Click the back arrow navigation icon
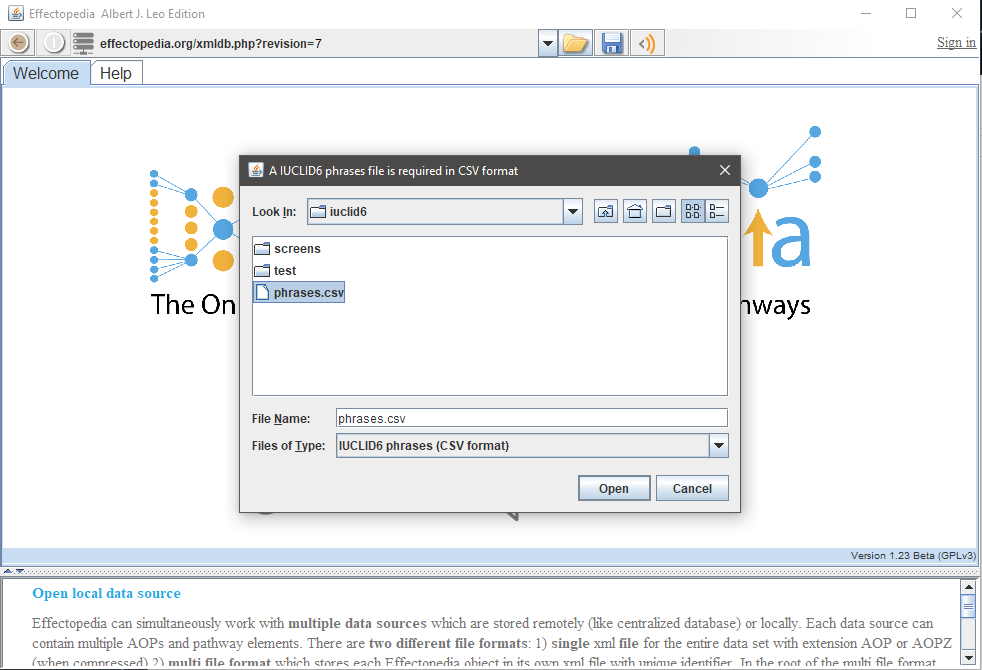Viewport: 982px width, 670px height. point(18,43)
